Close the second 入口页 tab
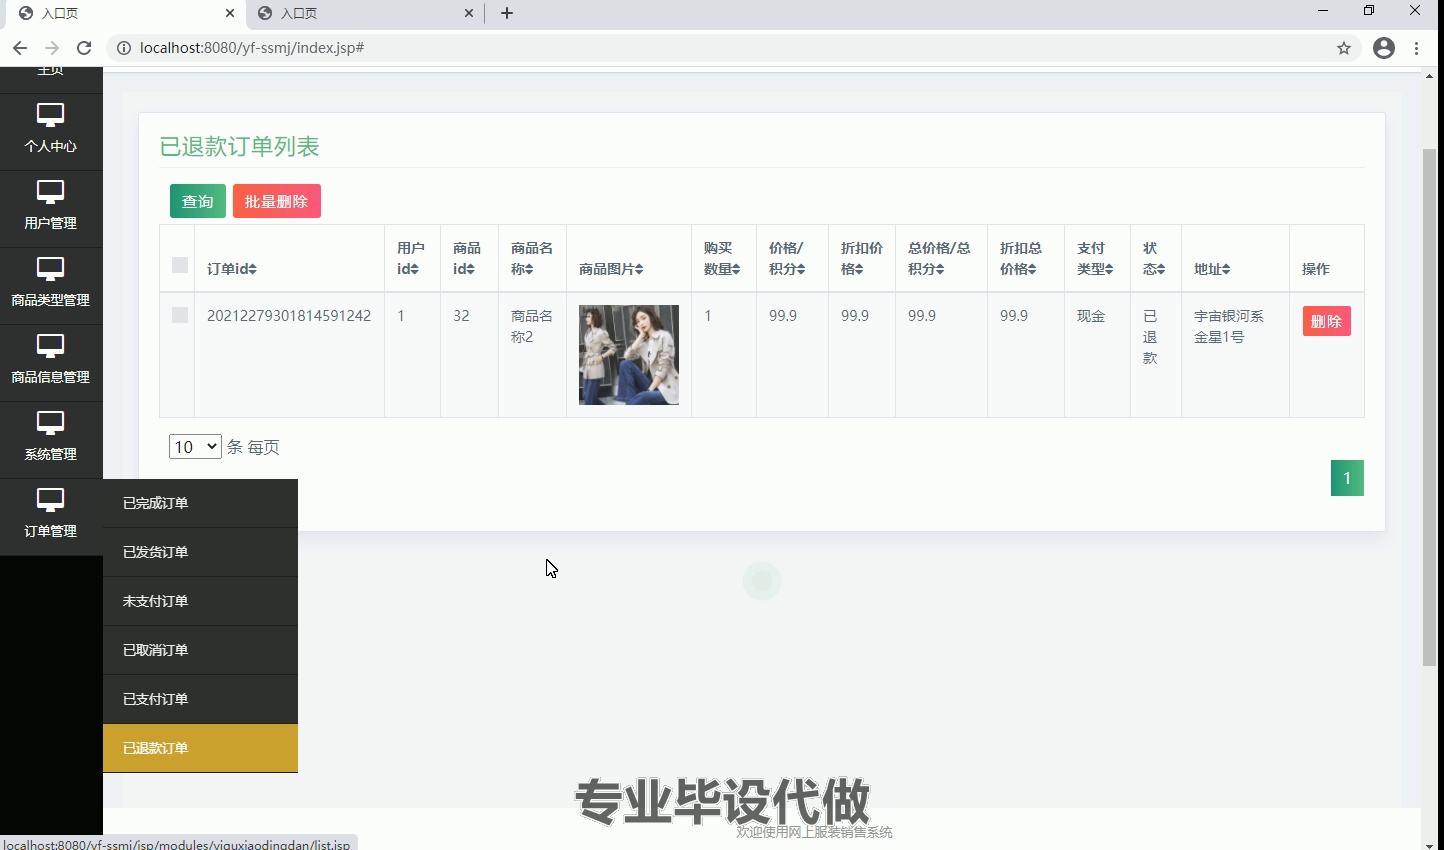 tap(469, 13)
